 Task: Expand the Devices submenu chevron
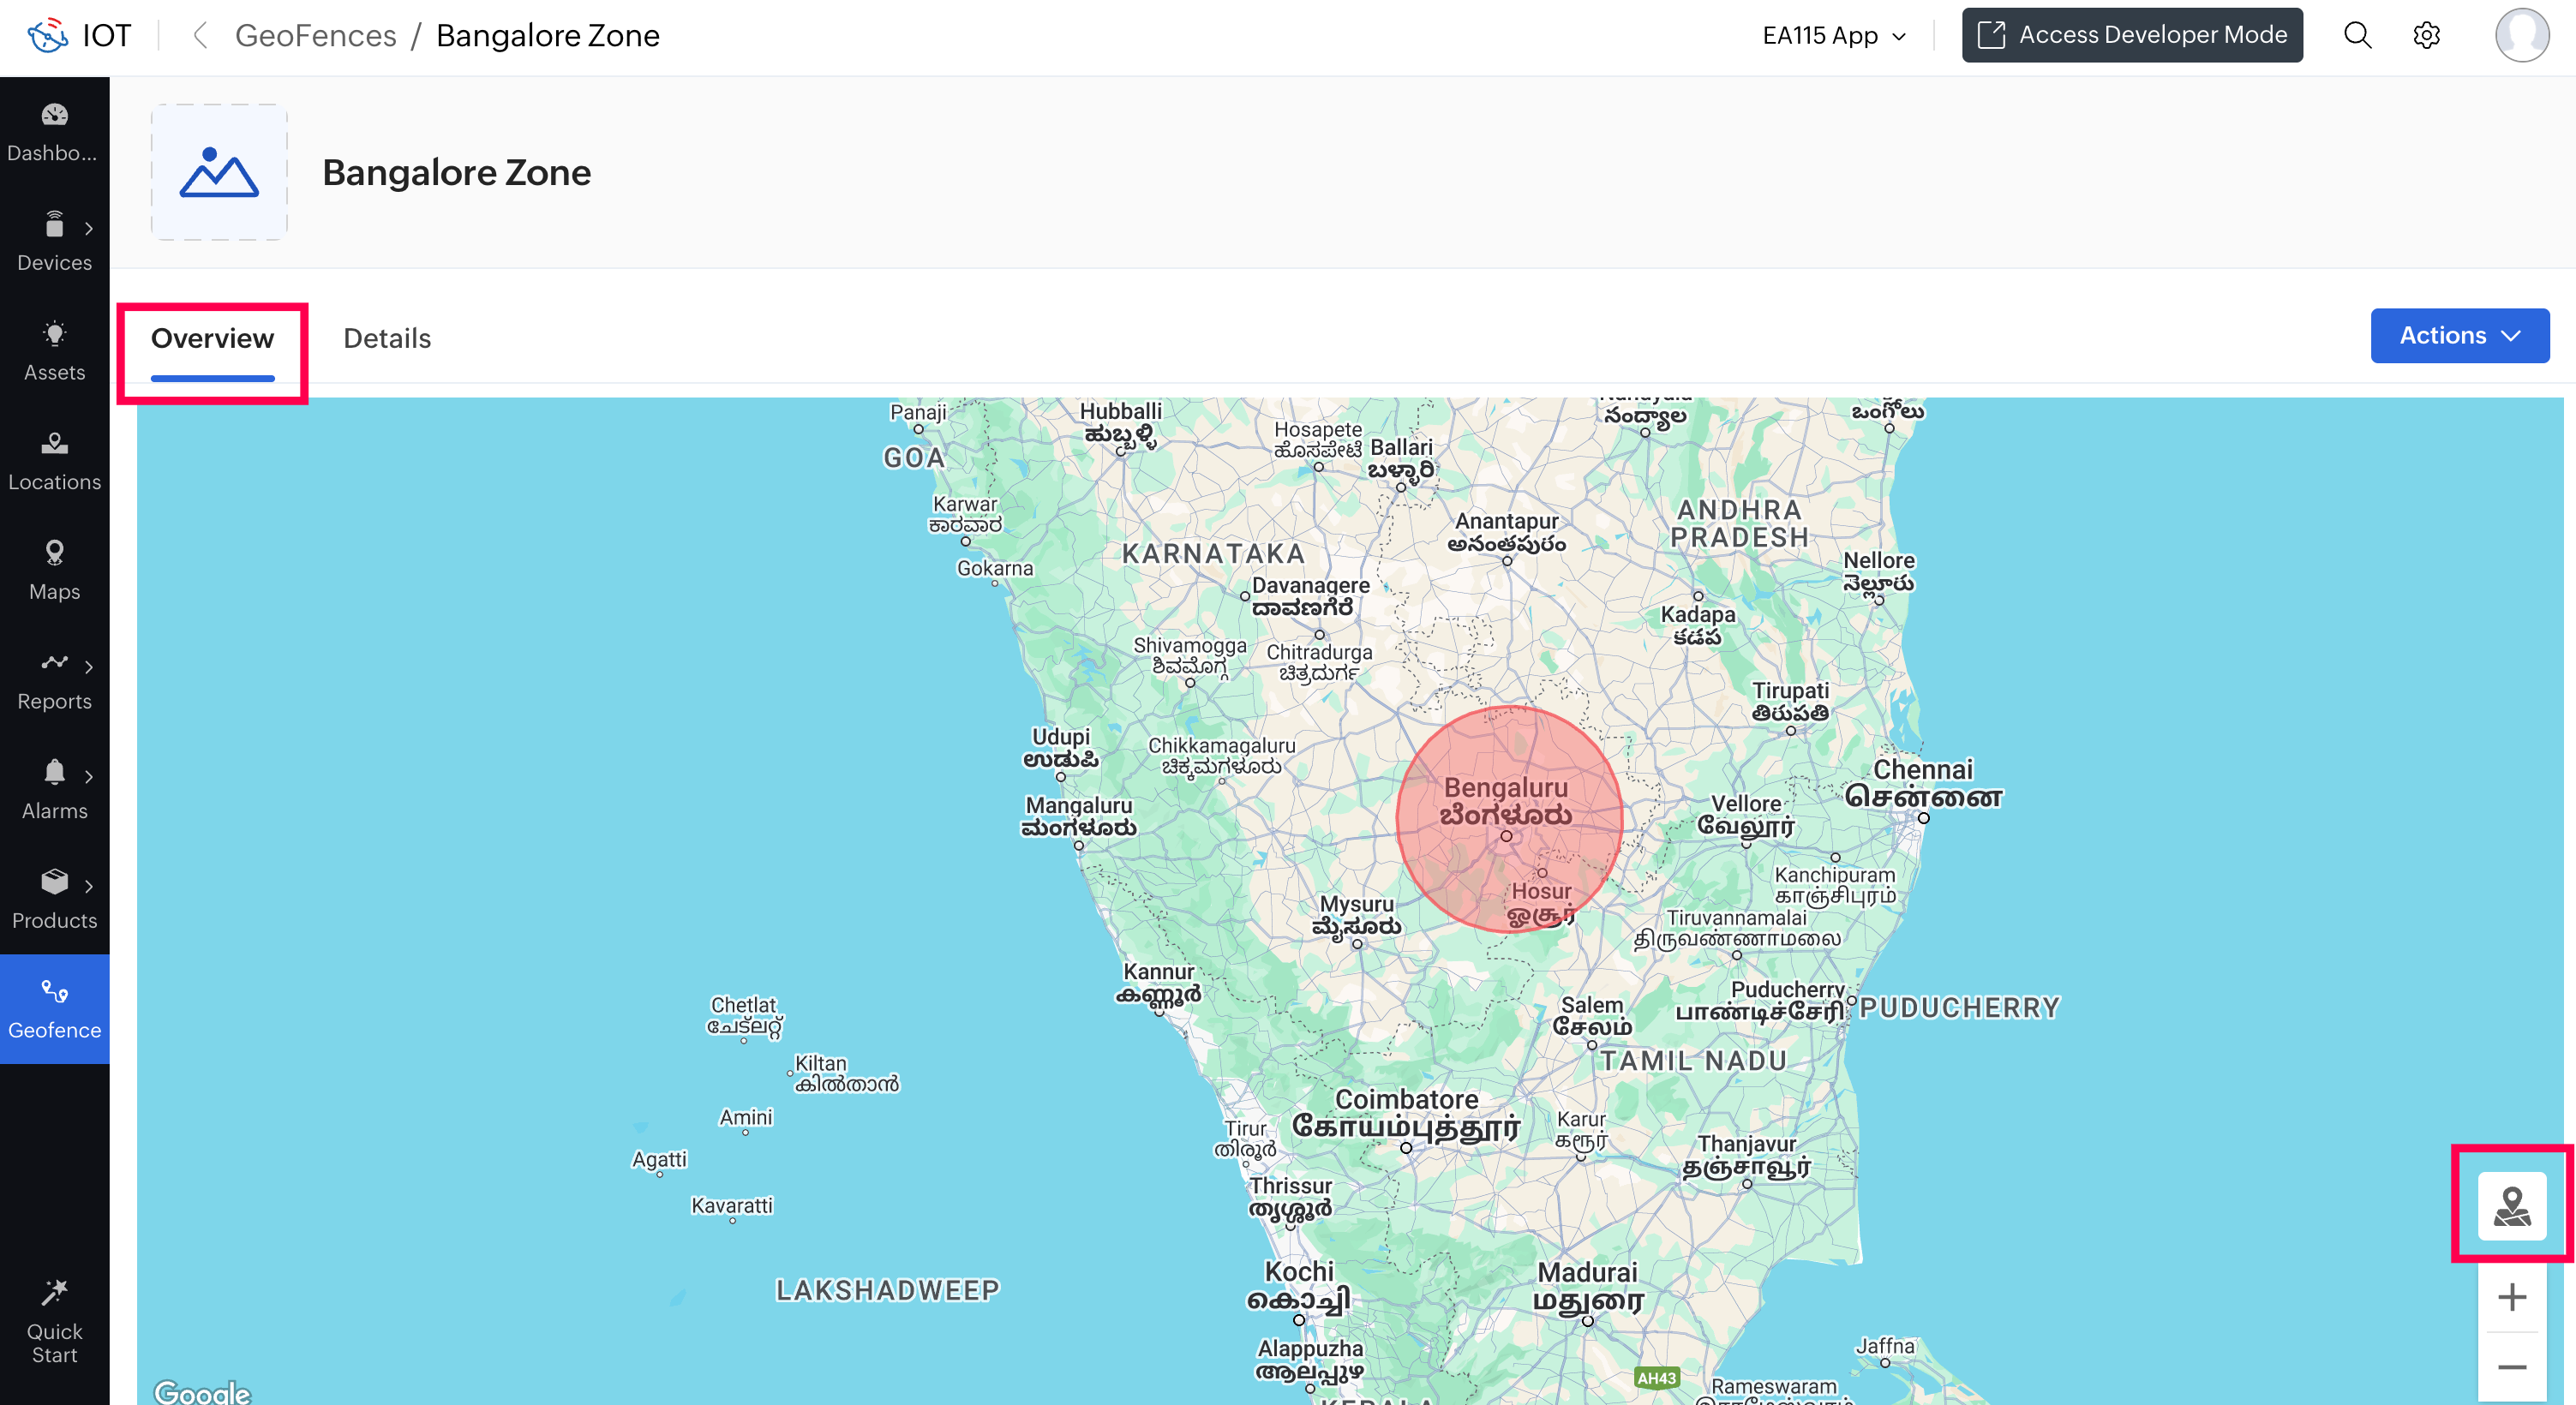89,229
